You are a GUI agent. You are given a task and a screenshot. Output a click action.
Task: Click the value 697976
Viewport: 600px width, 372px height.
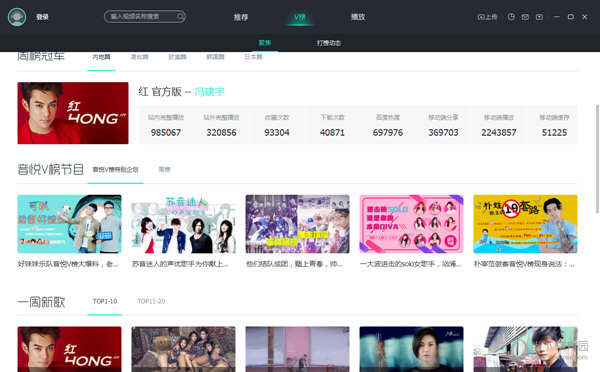coord(388,132)
